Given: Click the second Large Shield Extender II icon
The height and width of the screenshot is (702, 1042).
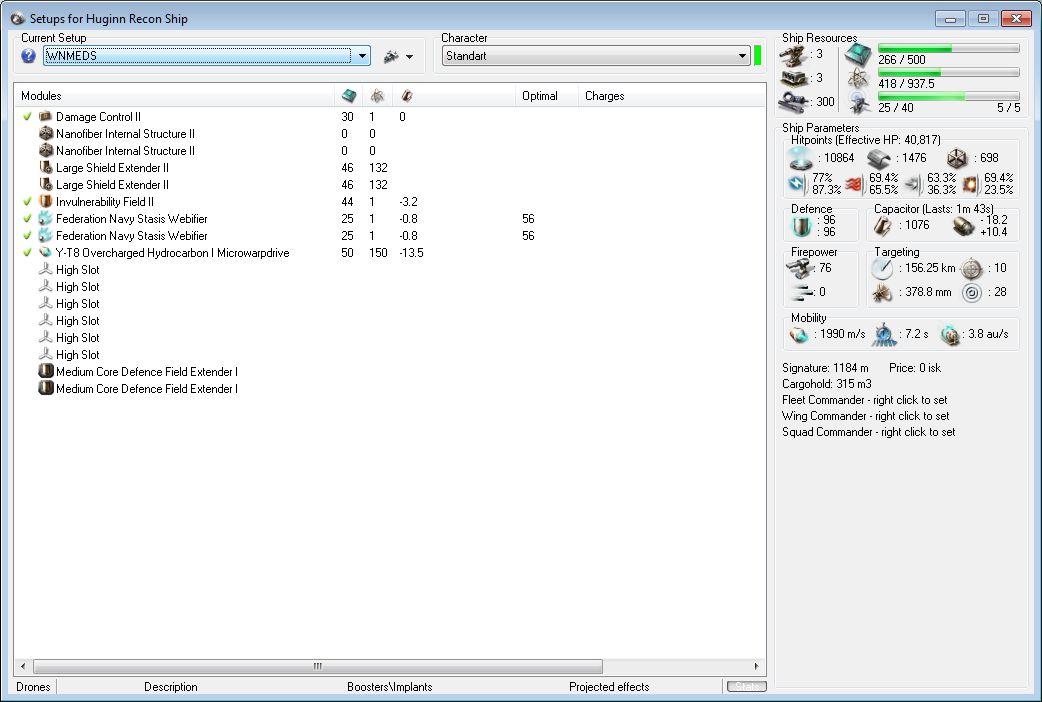Looking at the screenshot, I should click(46, 184).
